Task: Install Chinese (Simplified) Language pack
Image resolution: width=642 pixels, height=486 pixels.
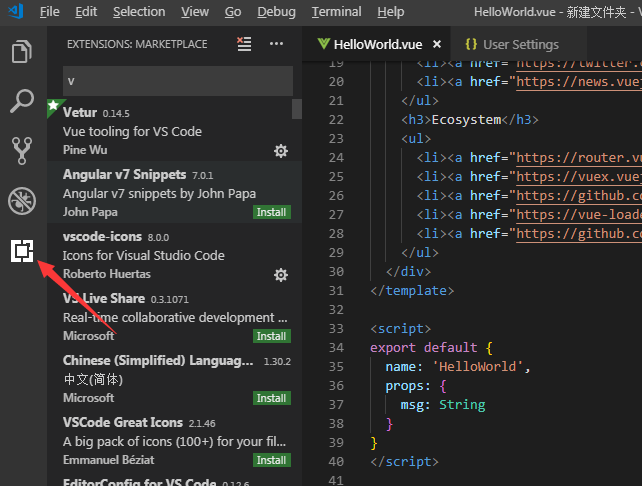Action: click(271, 398)
